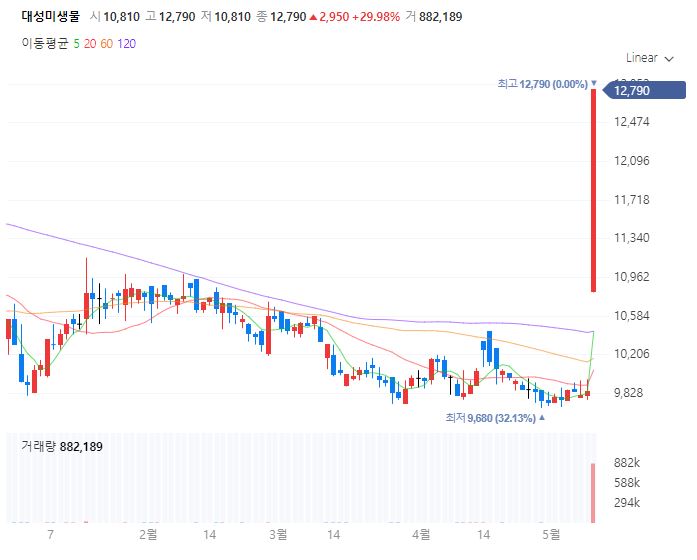This screenshot has height=560, width=697.
Task: Toggle the 20-day moving average
Action: pyautogui.click(x=90, y=44)
